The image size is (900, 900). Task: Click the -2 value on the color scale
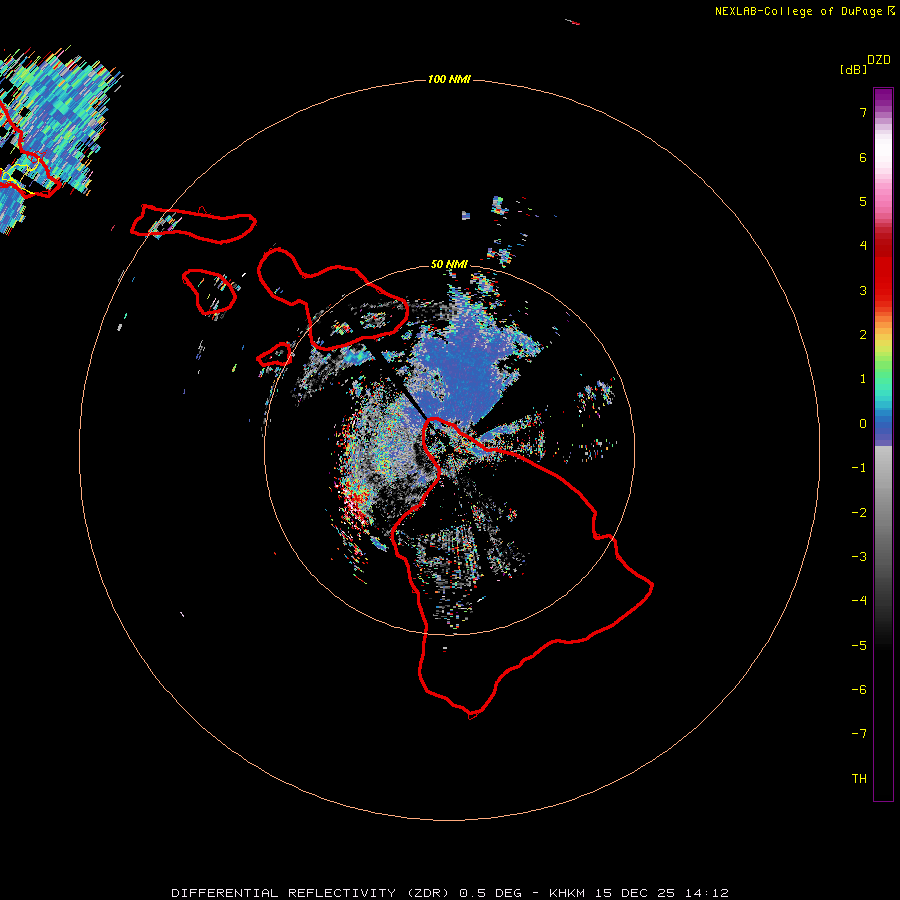[859, 512]
